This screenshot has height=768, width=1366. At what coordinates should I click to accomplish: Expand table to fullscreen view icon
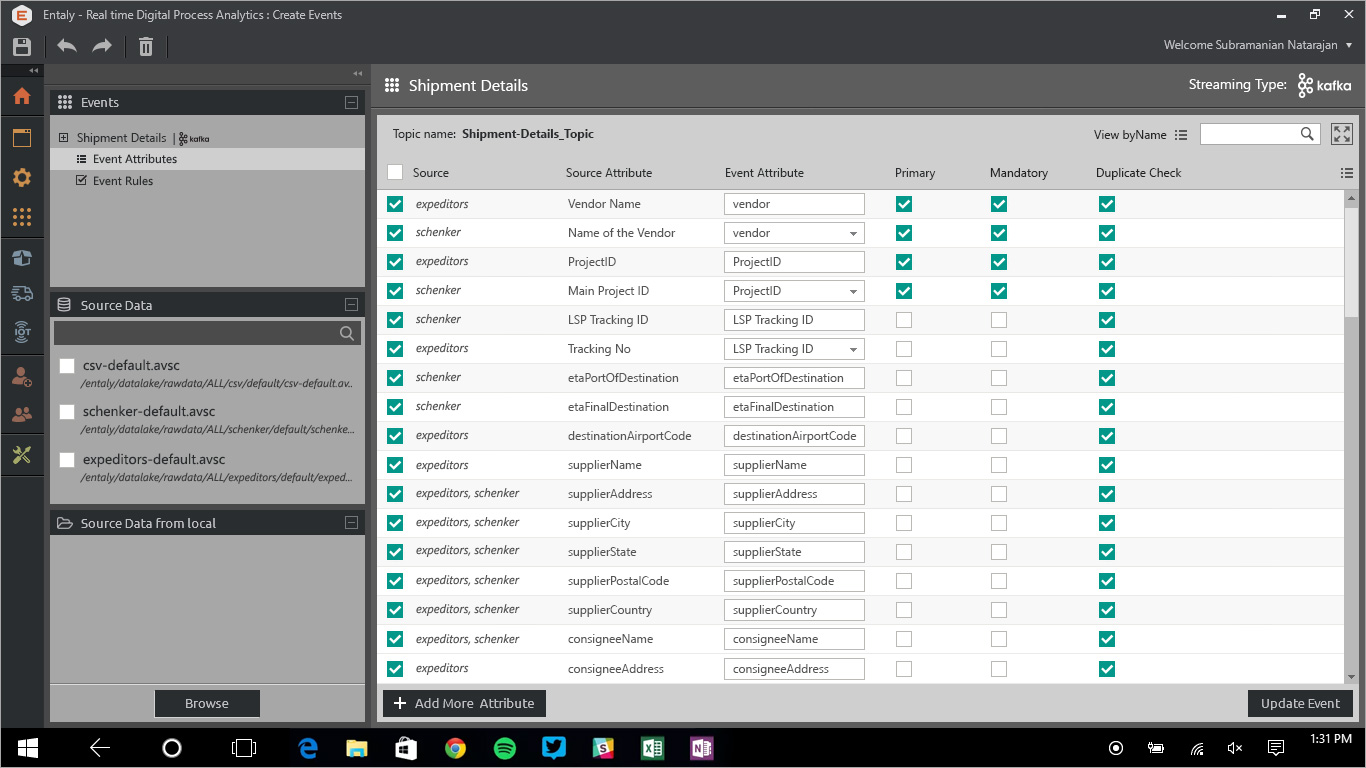1342,134
